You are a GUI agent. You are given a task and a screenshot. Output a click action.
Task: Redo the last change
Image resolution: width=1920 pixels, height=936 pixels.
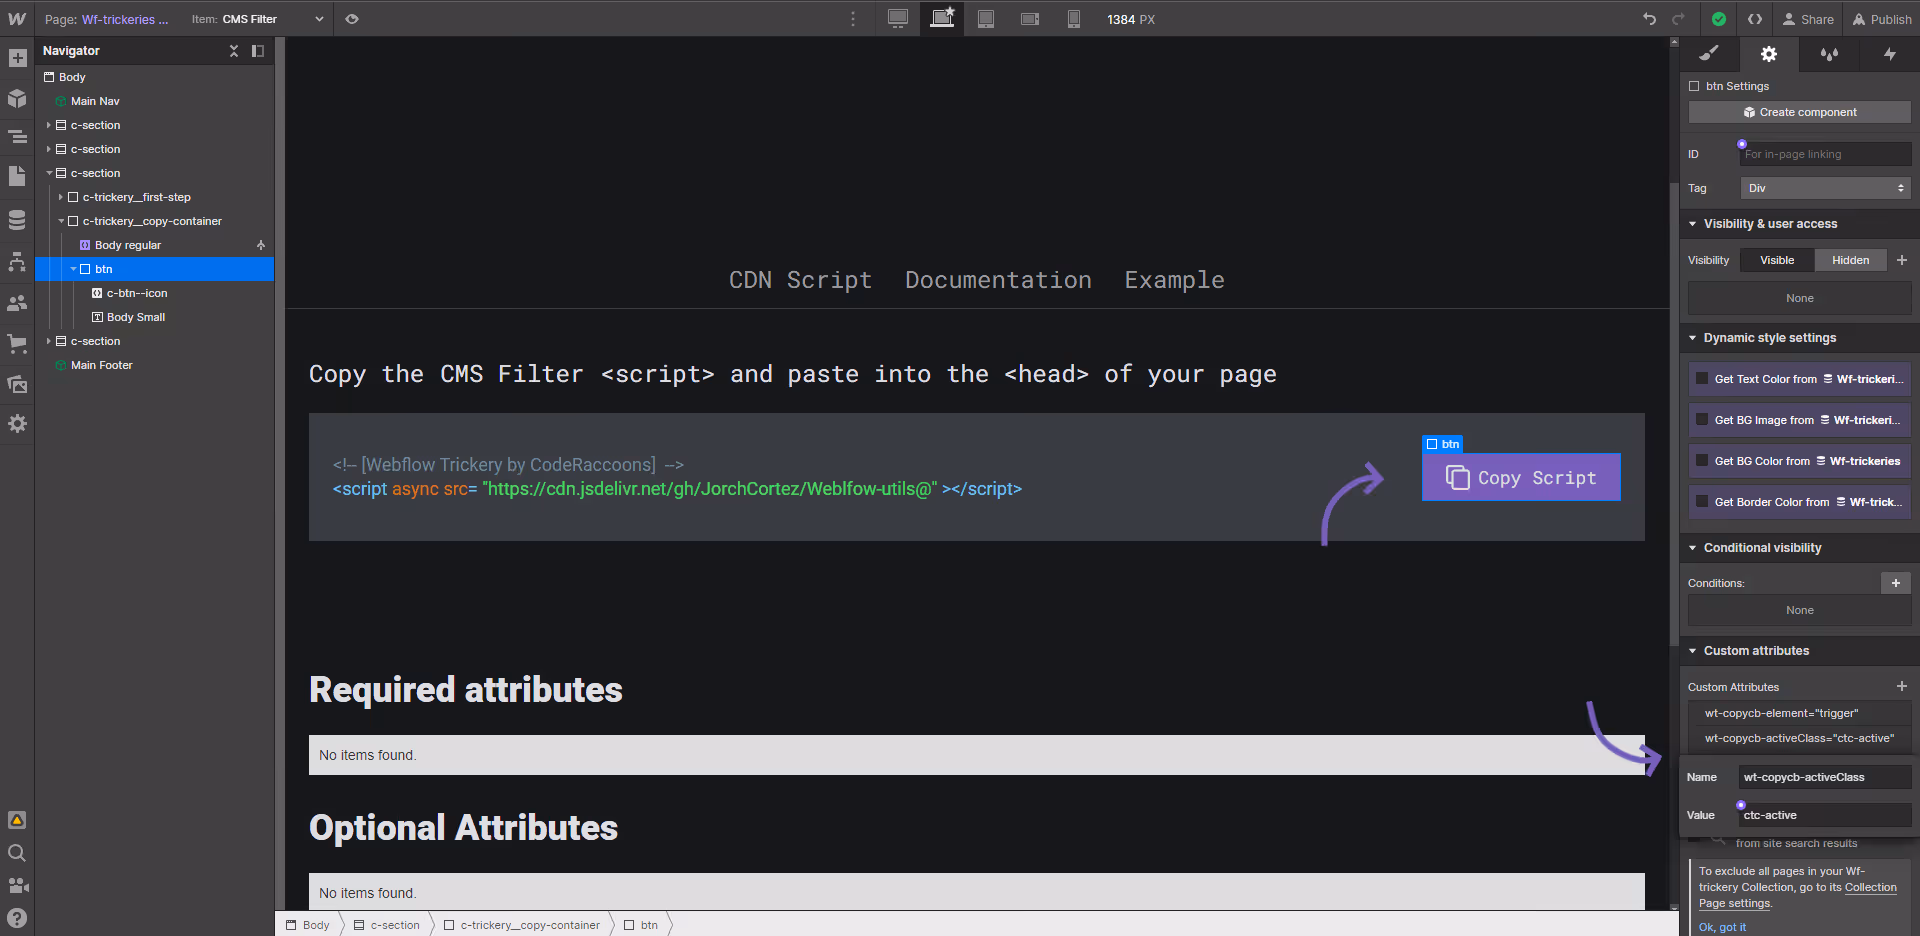click(x=1678, y=19)
